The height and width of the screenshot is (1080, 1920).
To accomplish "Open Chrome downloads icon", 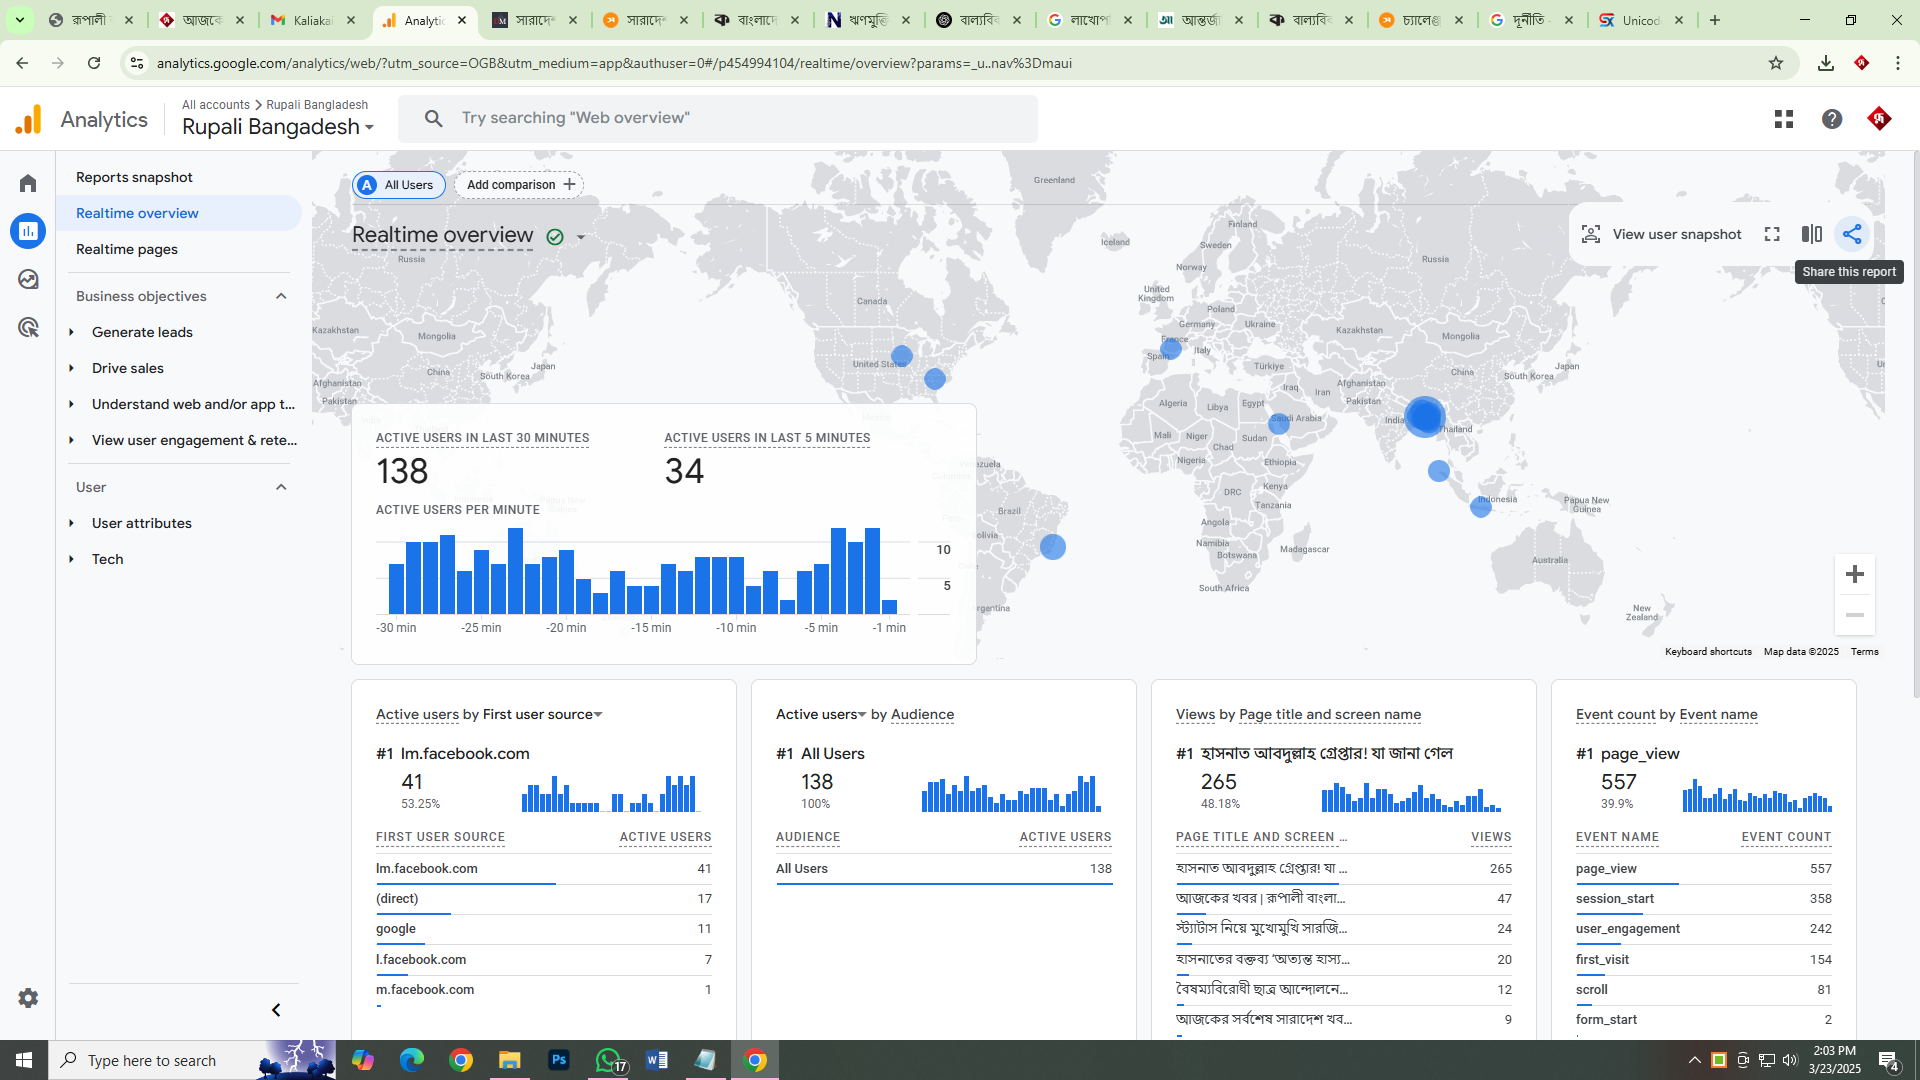I will [1826, 63].
